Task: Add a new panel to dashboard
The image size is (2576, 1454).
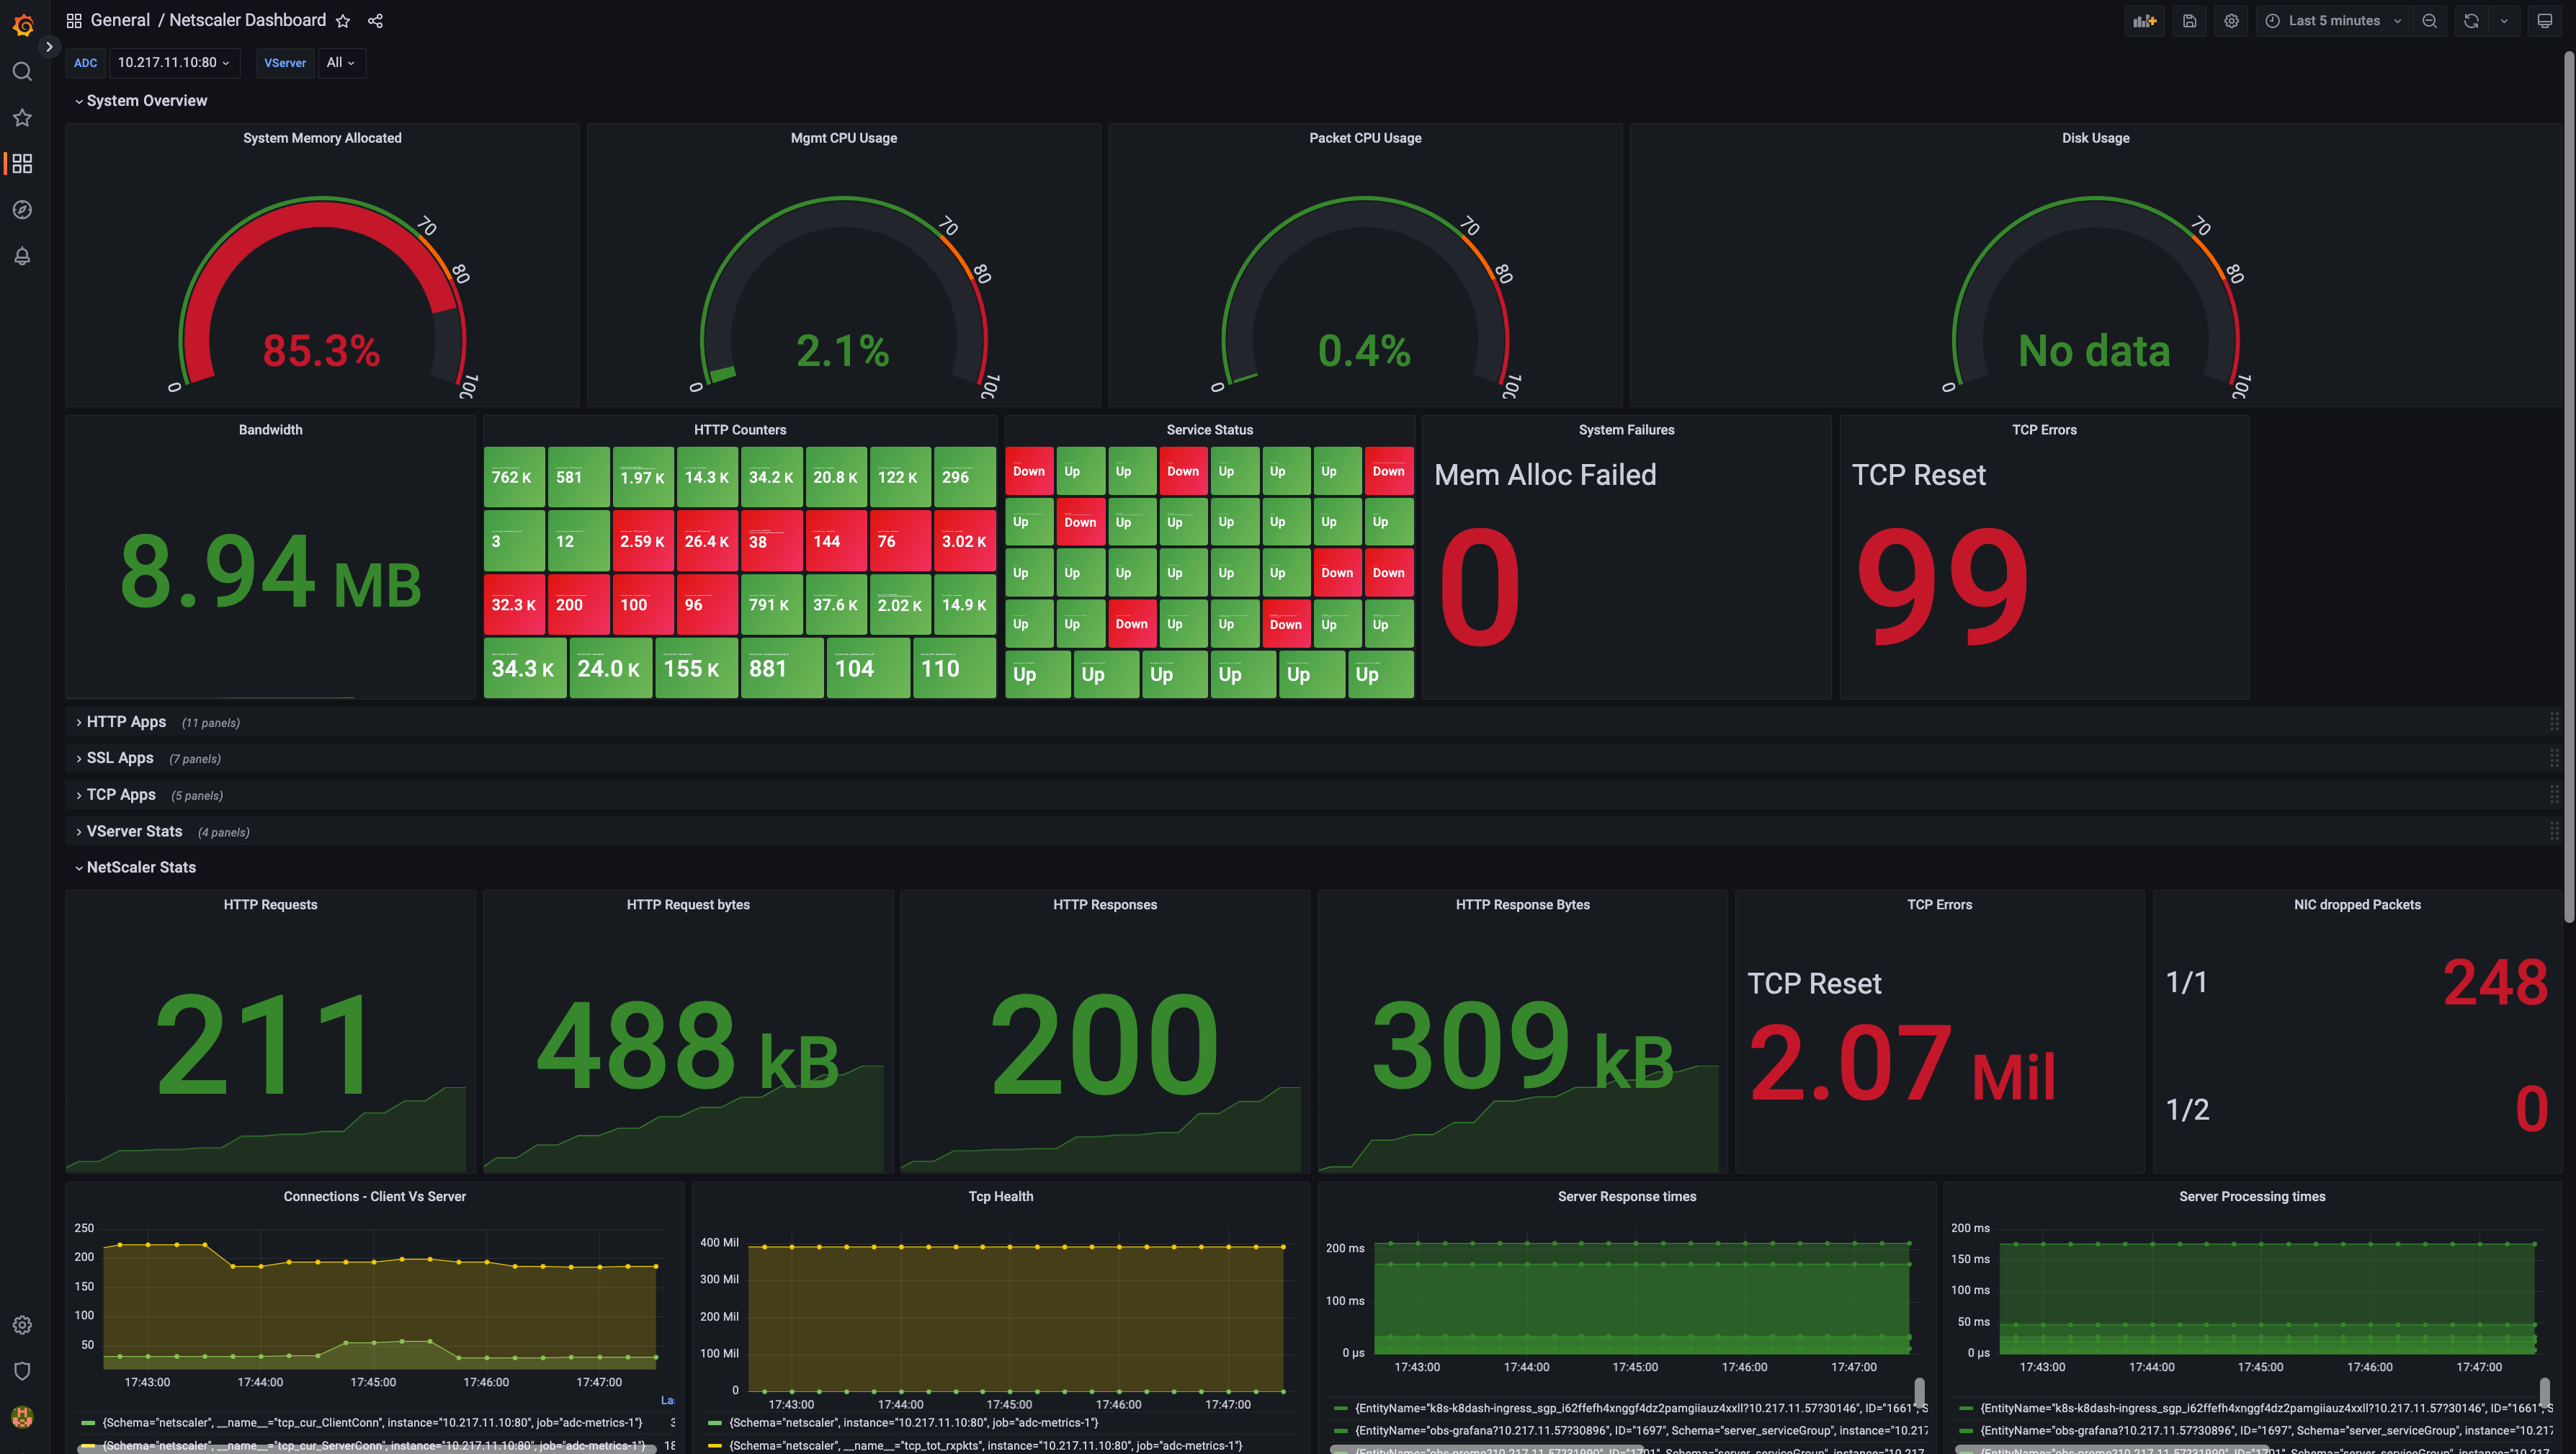Action: [2144, 21]
